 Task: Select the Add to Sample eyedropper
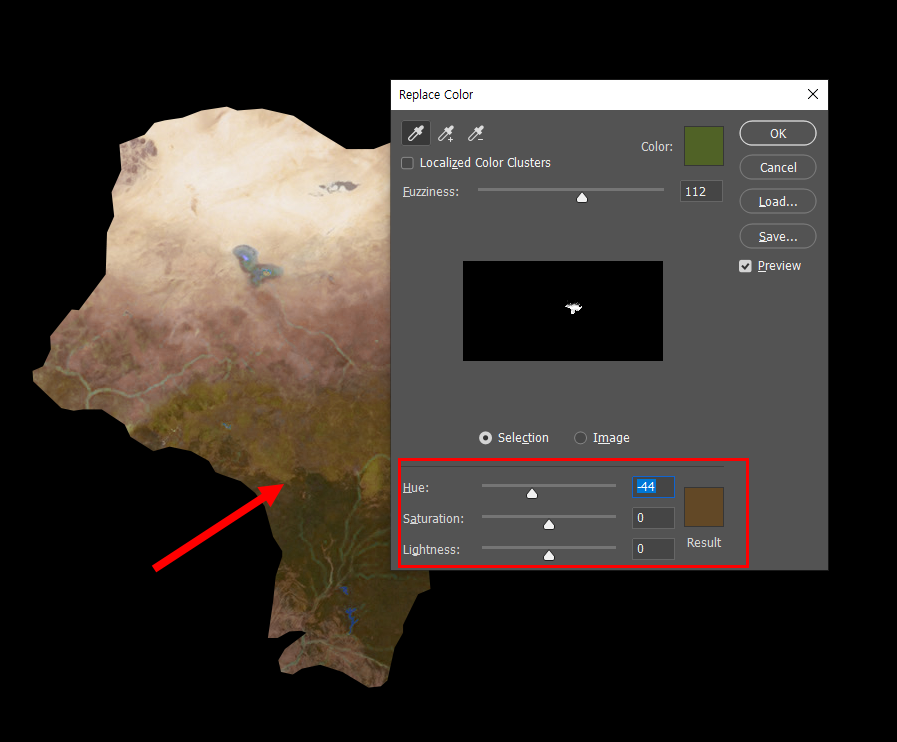coord(446,133)
